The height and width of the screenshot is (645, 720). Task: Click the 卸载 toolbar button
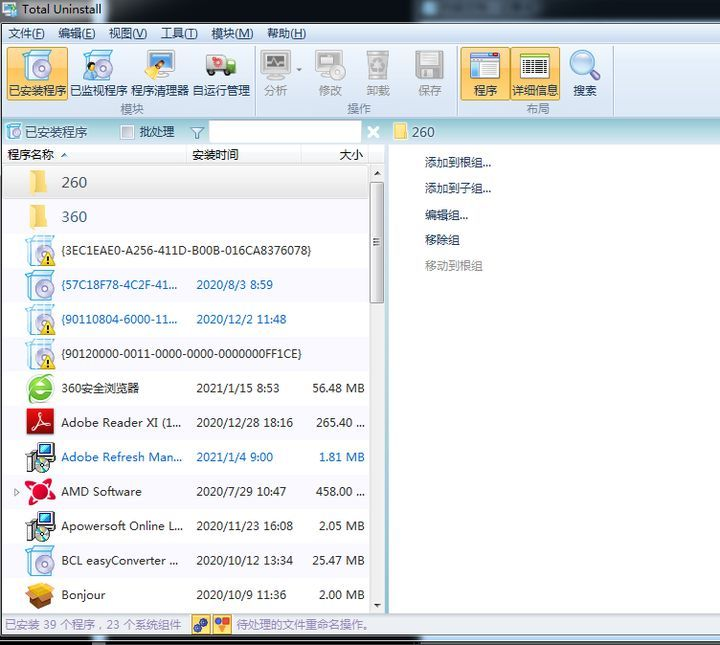[378, 73]
